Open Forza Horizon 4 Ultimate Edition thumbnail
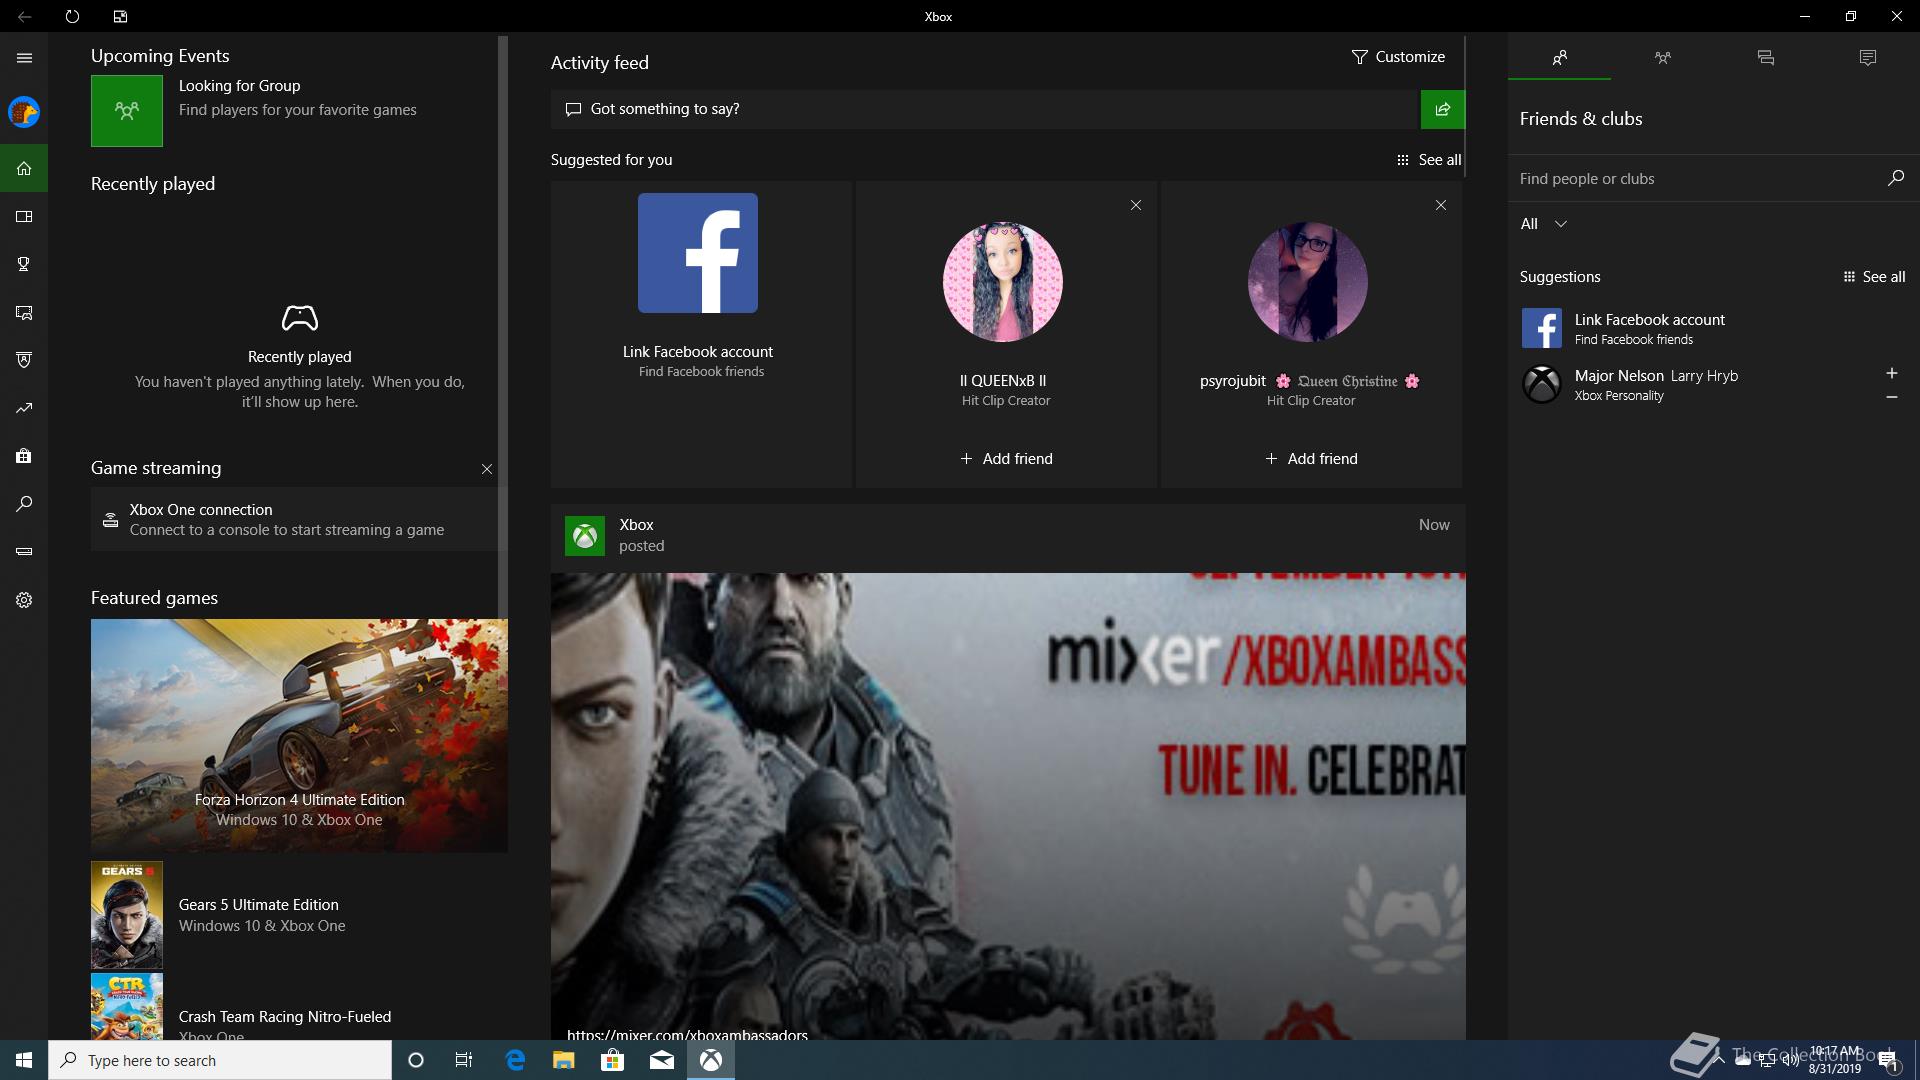1920x1080 pixels. [299, 735]
